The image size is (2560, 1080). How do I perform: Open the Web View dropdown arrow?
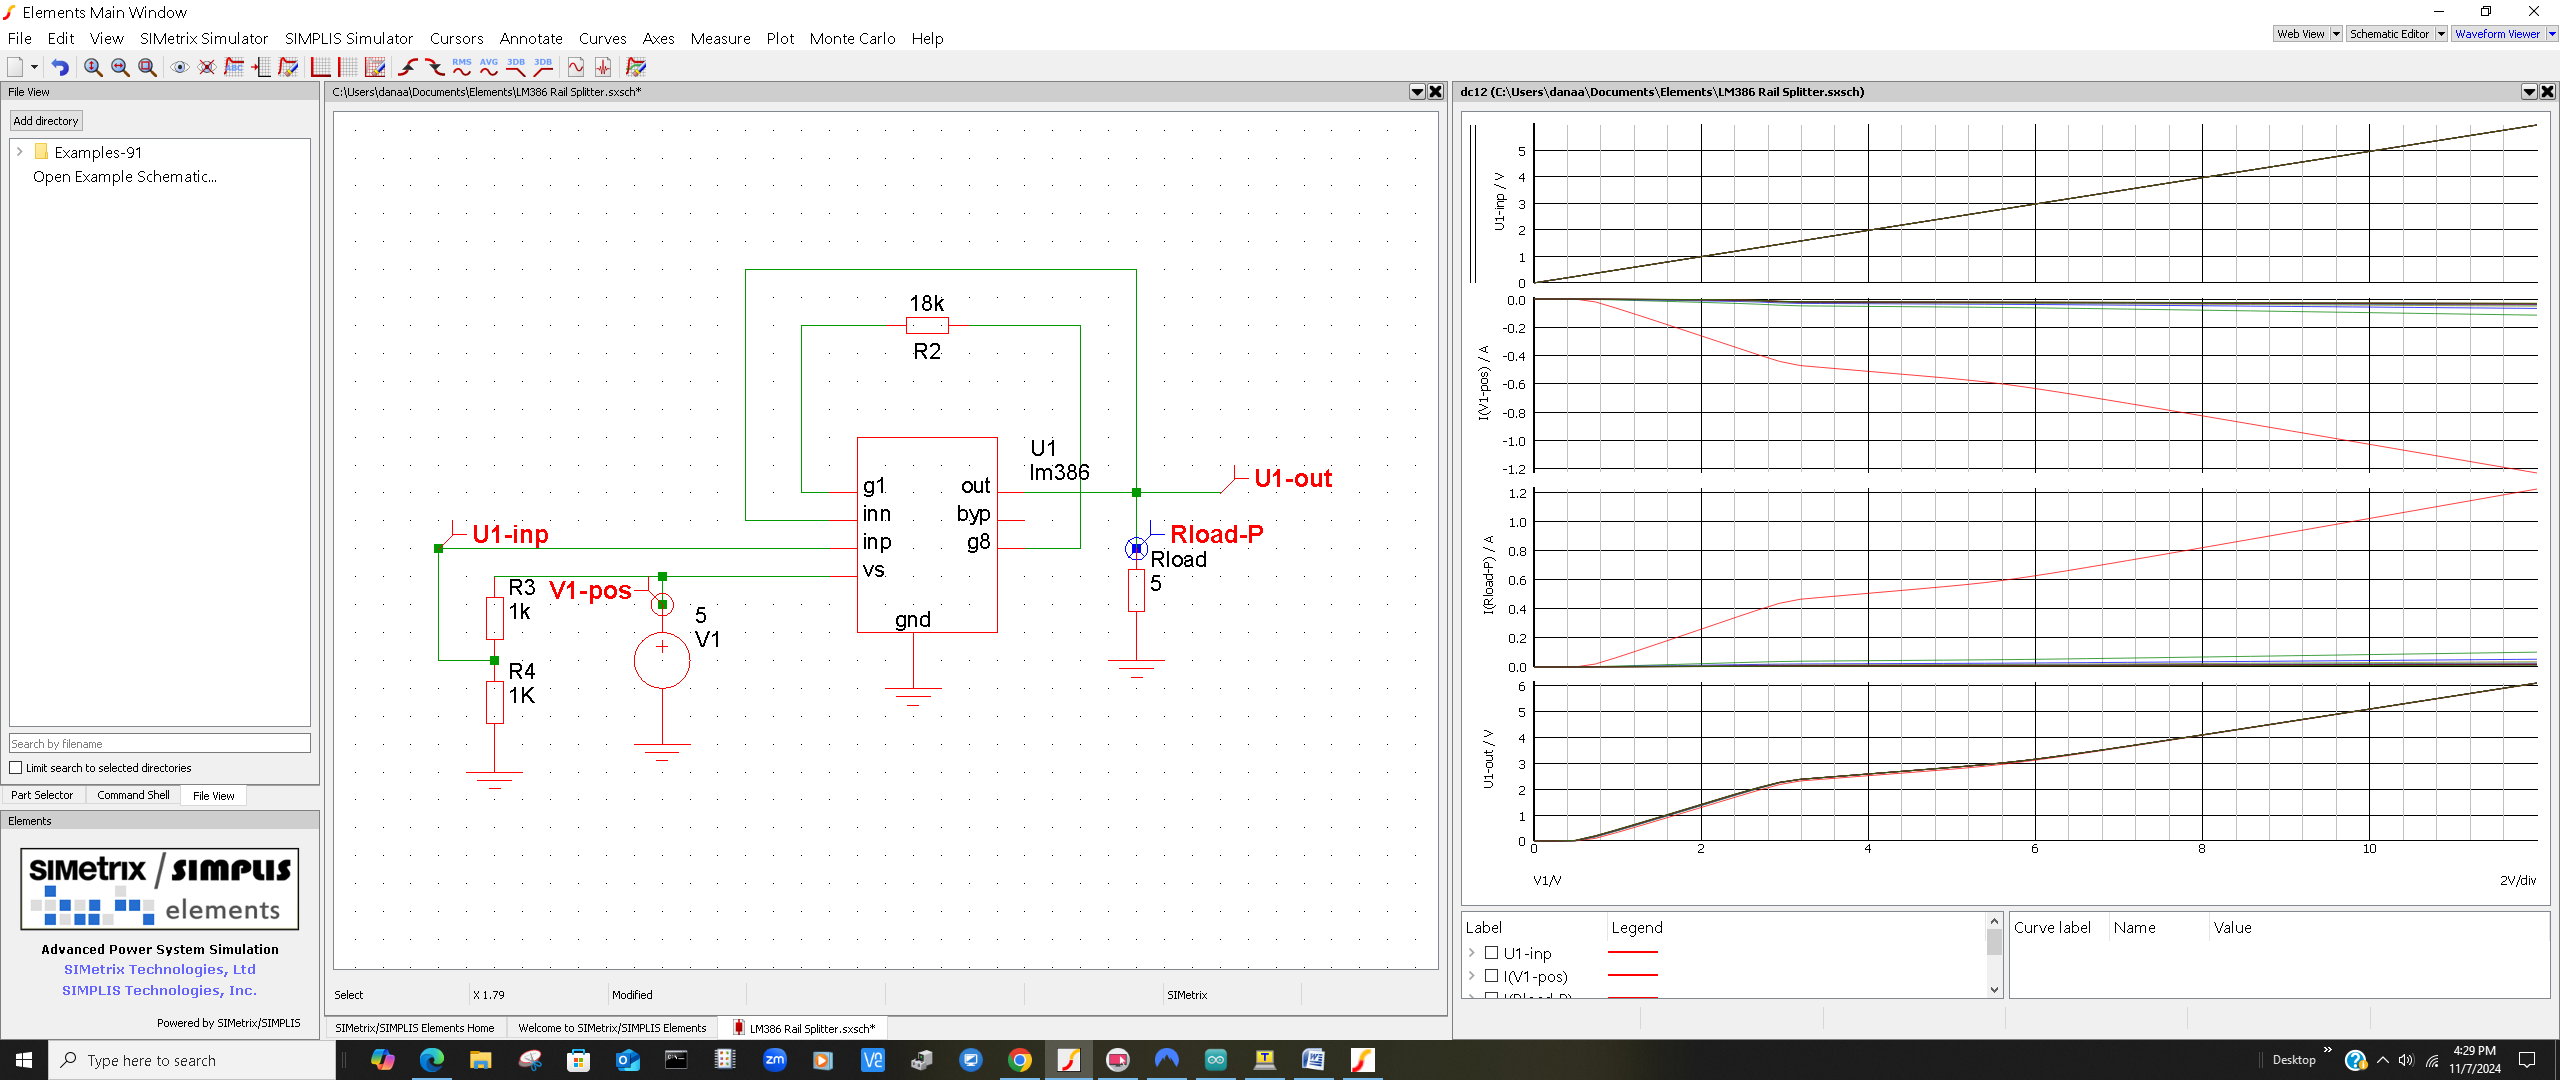pyautogui.click(x=2336, y=34)
